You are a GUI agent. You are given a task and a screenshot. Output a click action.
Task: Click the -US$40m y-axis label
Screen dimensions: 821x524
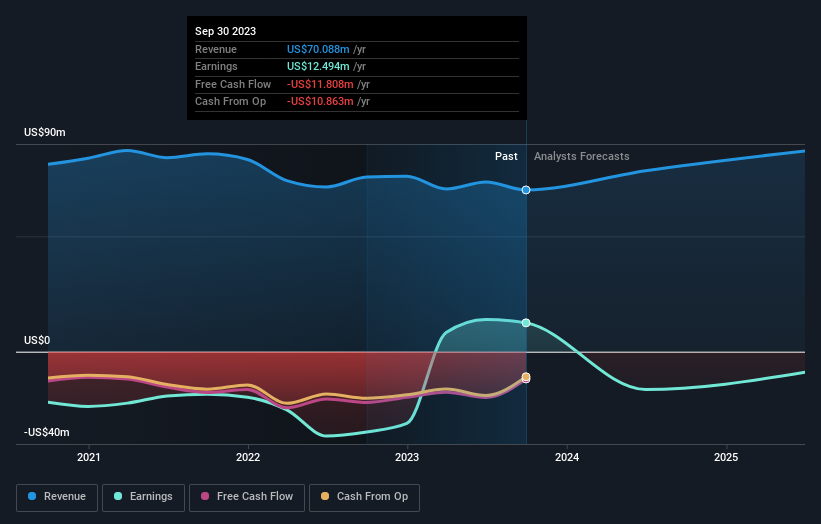click(47, 432)
